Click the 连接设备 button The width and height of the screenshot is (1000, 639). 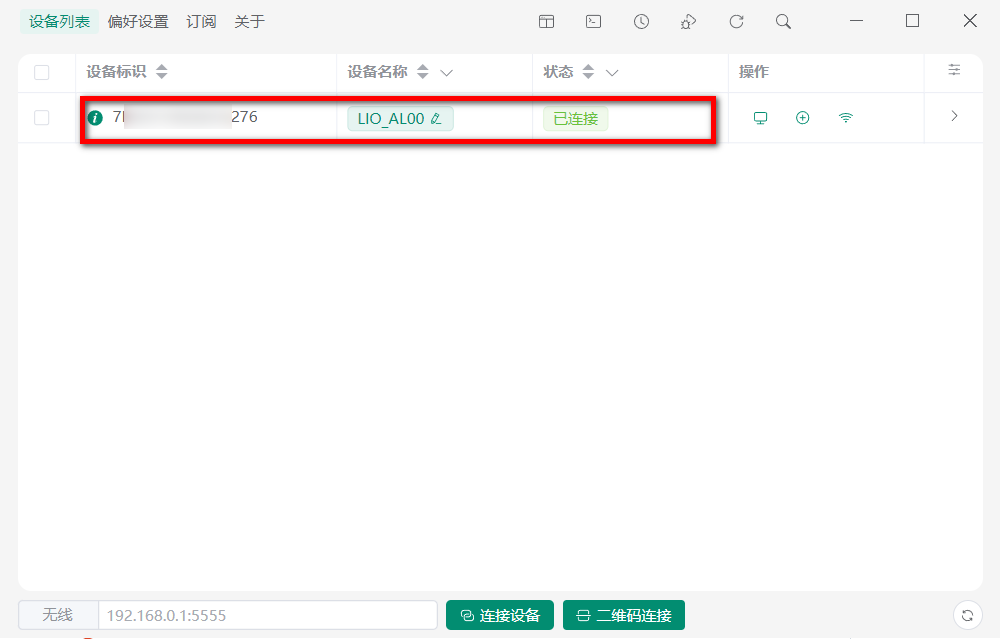tap(499, 615)
